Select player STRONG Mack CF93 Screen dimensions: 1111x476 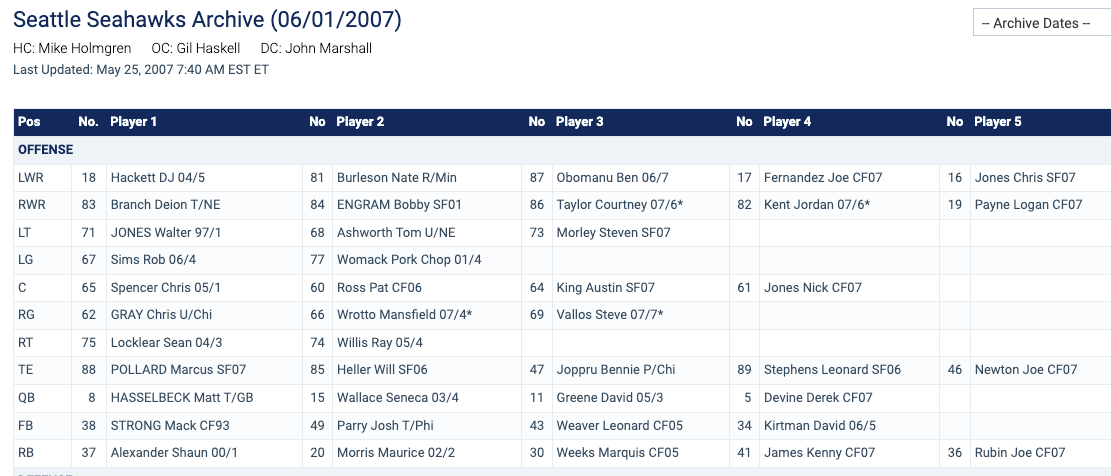170,426
